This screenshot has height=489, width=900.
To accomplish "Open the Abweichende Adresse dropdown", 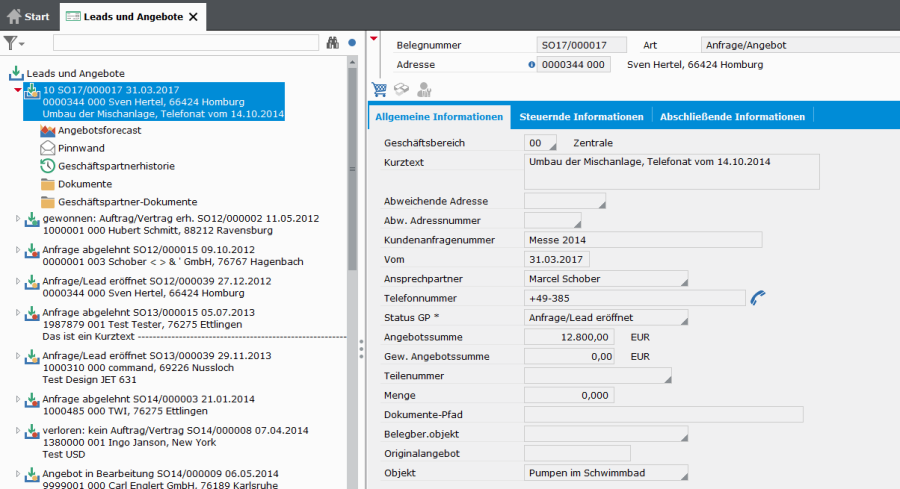I will (602, 204).
